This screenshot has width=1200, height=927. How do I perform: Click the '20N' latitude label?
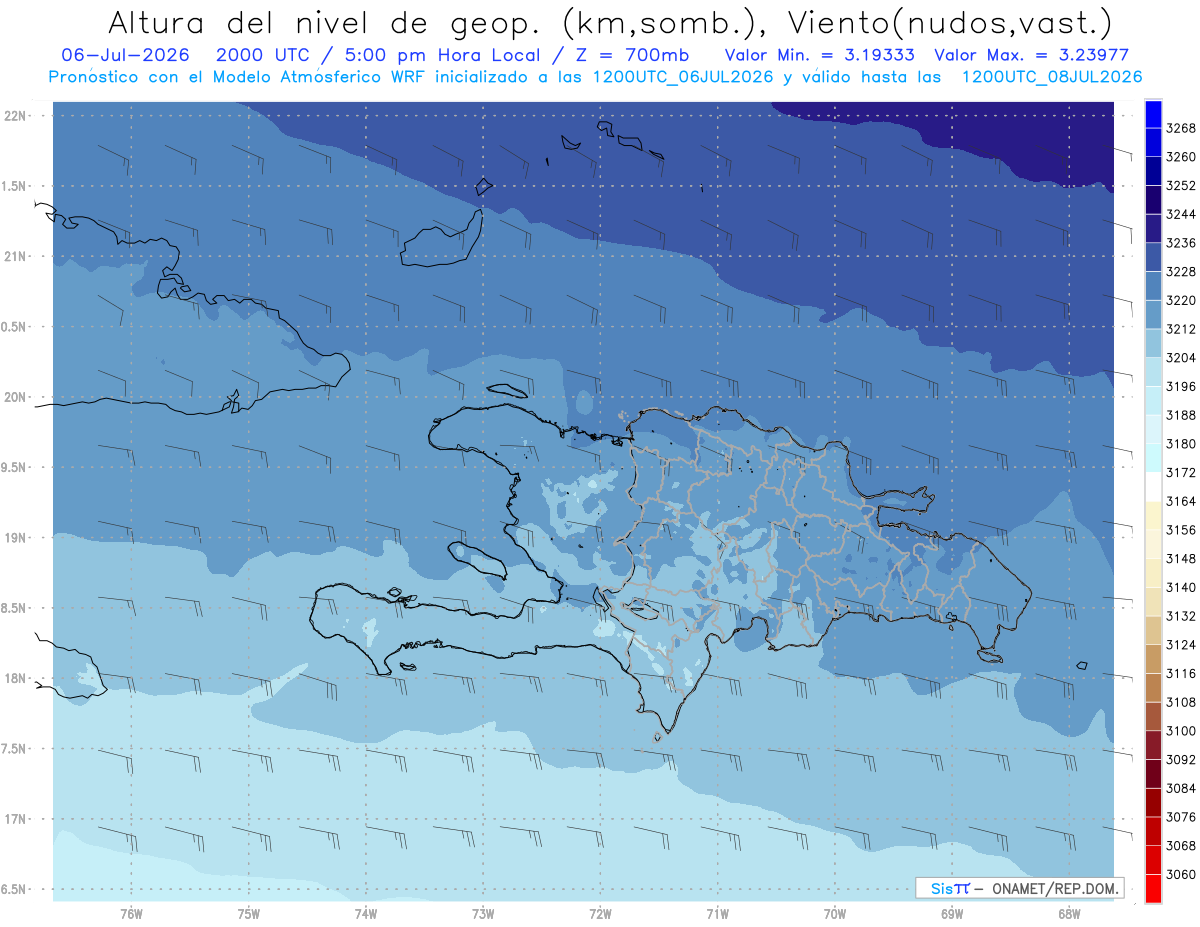coord(17,397)
